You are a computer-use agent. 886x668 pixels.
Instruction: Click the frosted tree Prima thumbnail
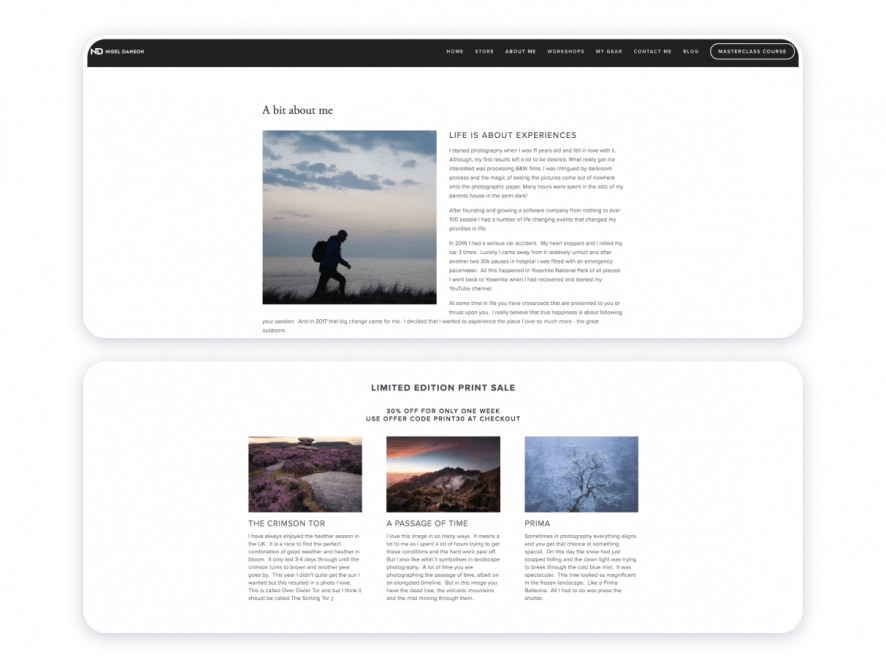pos(582,472)
